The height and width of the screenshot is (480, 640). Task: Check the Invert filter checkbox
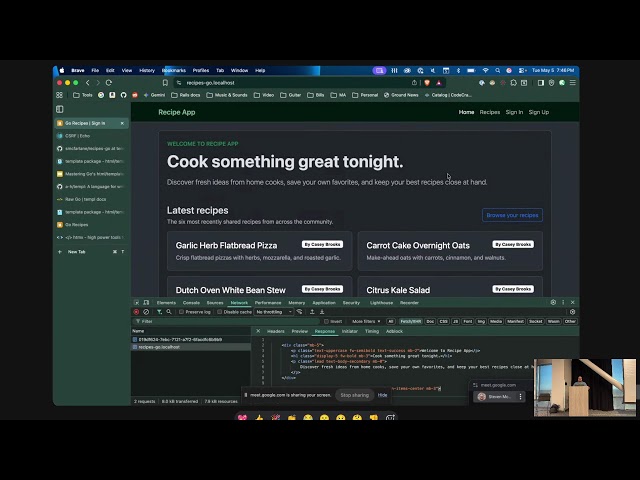point(326,322)
